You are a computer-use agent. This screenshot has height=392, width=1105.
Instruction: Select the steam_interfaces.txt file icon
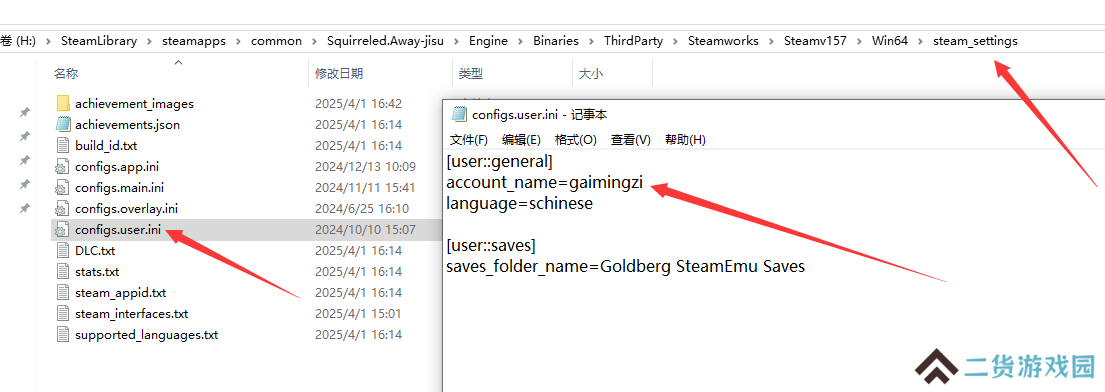63,314
